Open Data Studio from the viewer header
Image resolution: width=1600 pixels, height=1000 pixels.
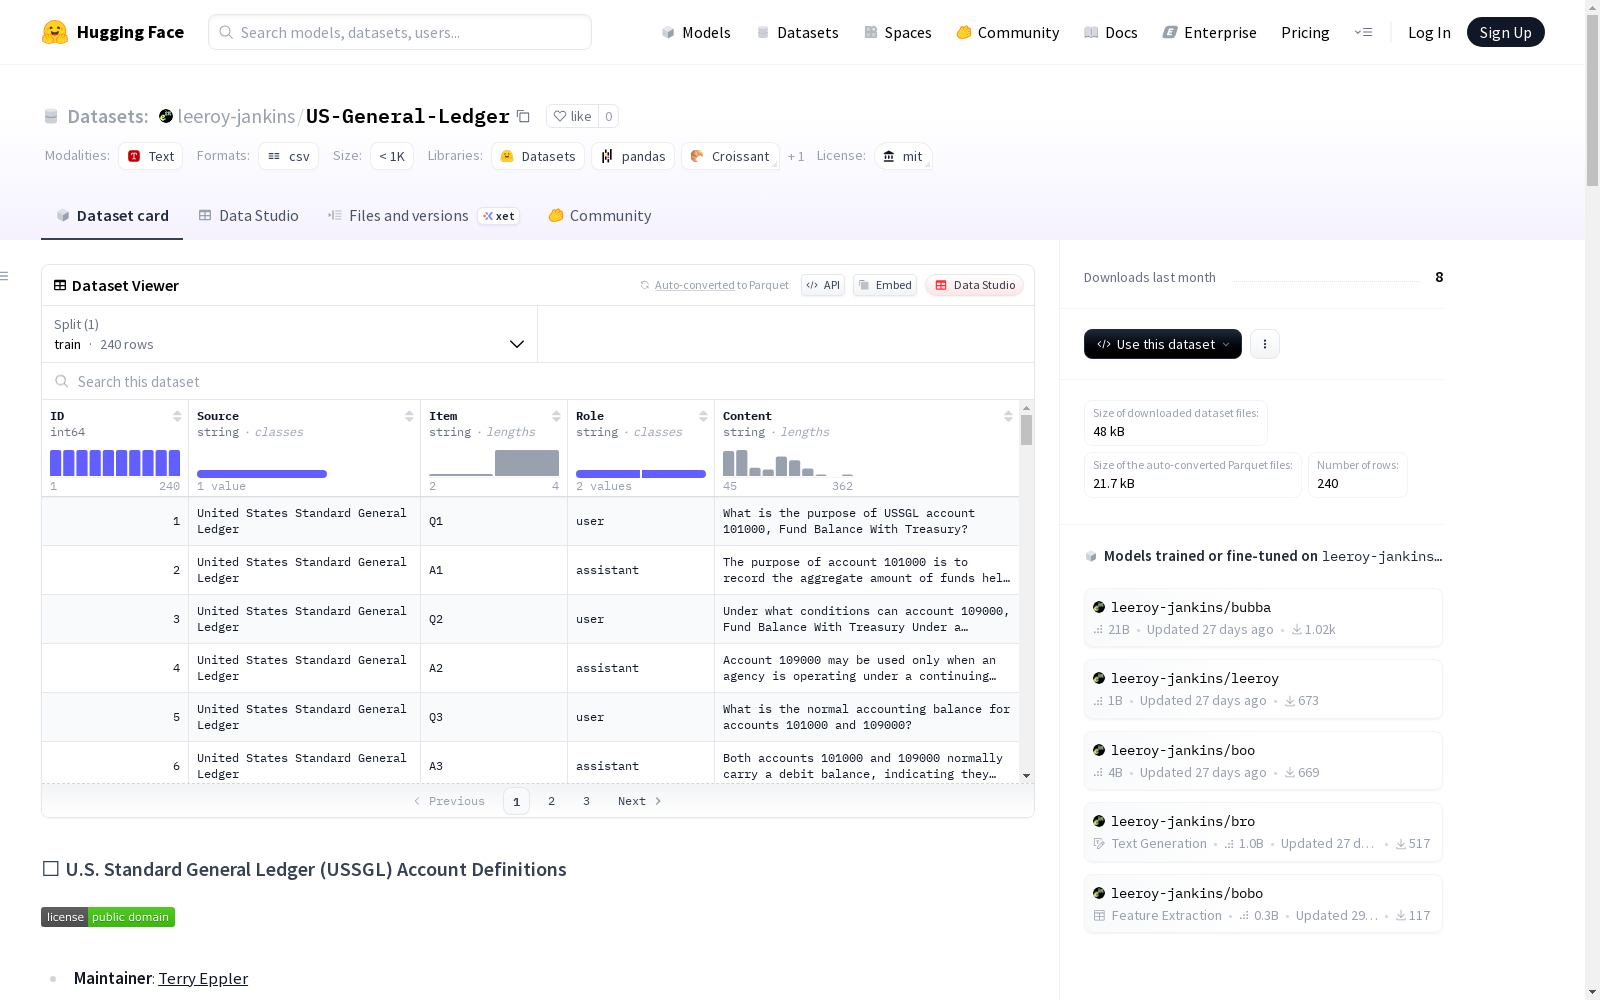(975, 285)
